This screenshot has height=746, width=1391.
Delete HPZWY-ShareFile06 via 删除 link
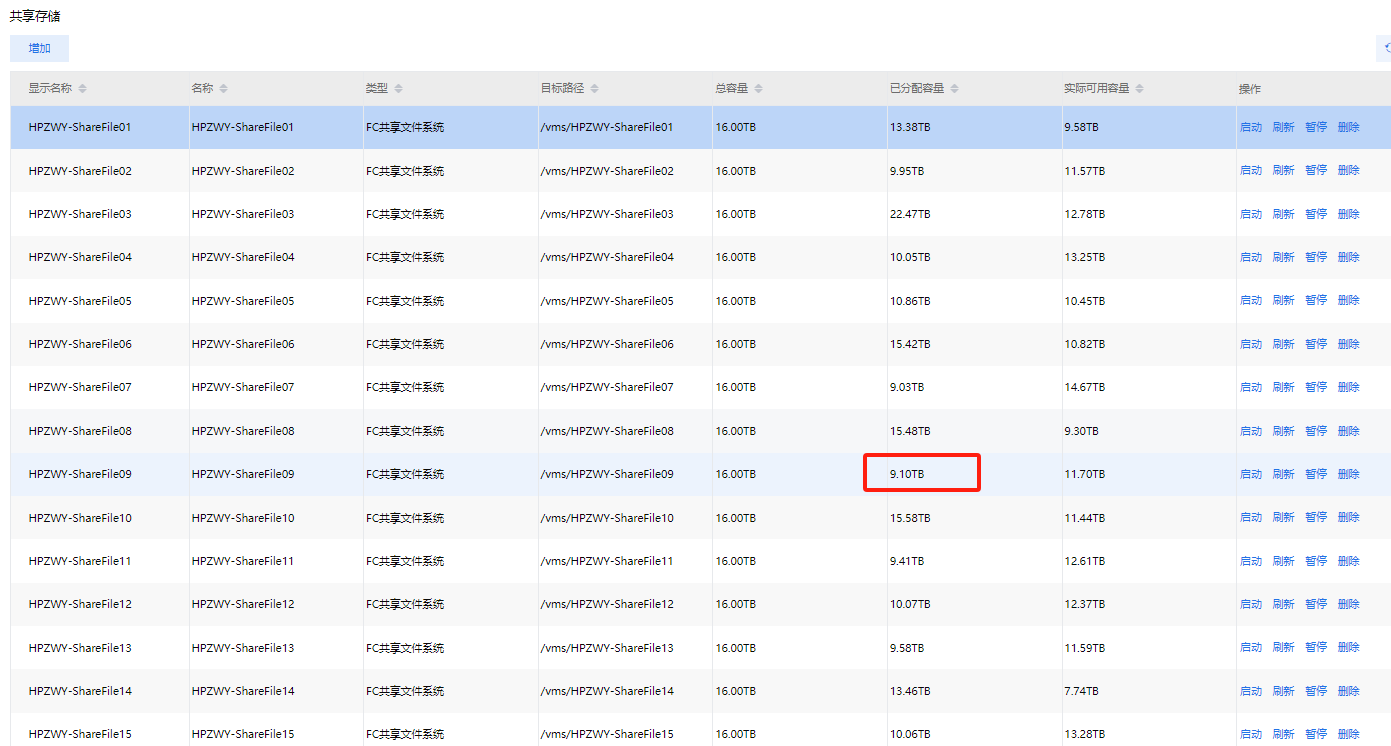point(1349,344)
